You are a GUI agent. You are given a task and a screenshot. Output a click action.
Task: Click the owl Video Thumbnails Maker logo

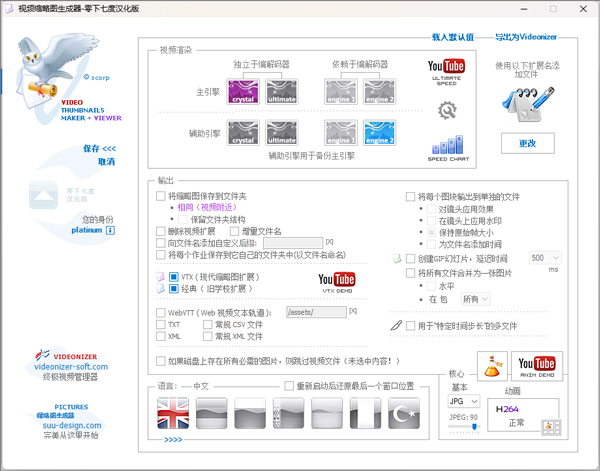(58, 75)
